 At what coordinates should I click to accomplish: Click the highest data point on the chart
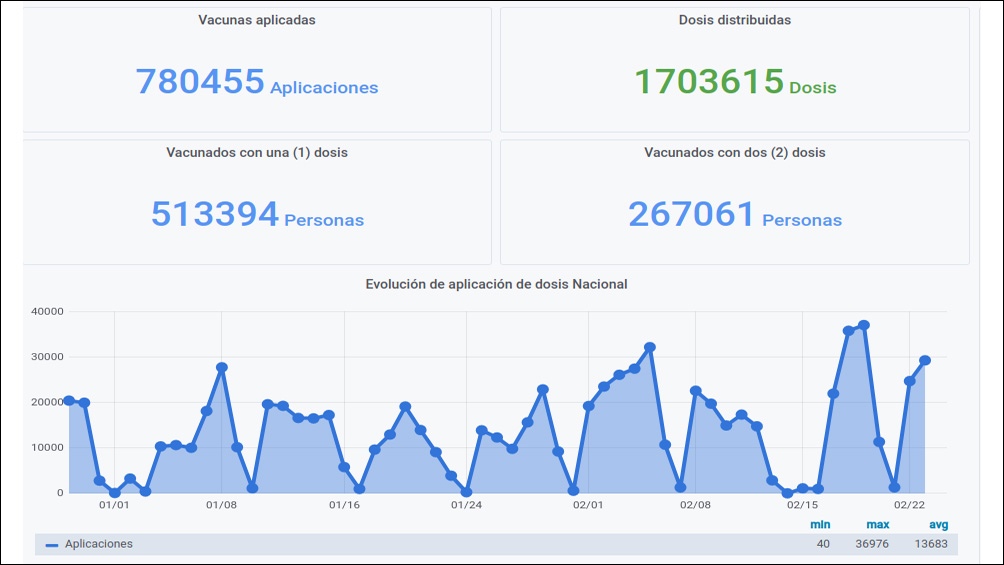coord(864,325)
